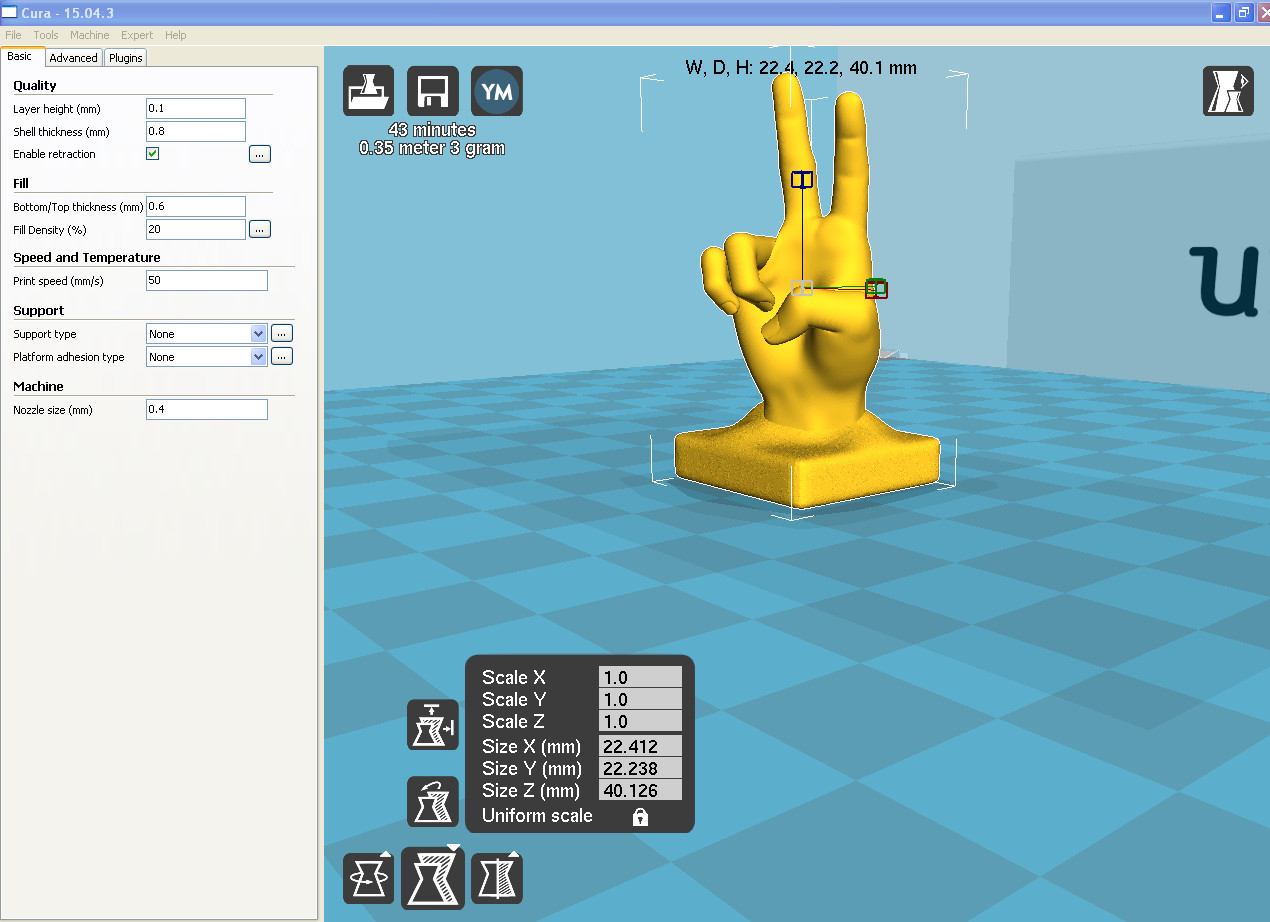1270x922 pixels.
Task: Click the Print speed input field
Action: tap(206, 280)
